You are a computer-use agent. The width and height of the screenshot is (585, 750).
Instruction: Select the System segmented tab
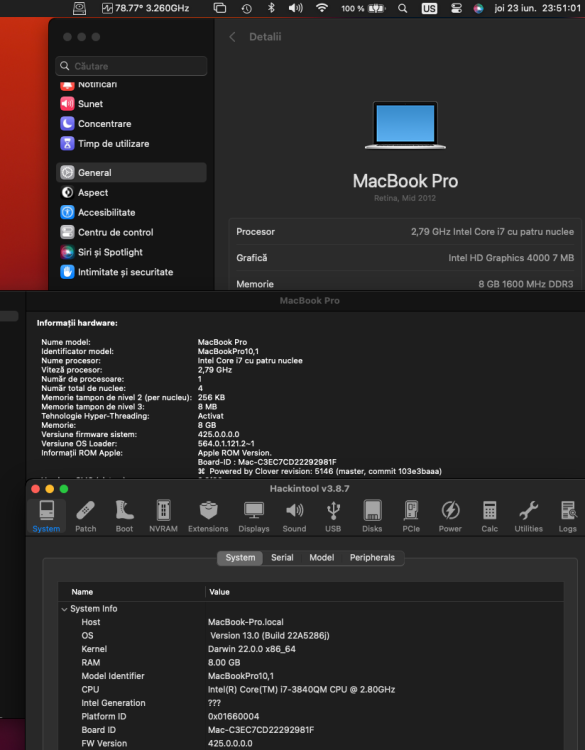tap(240, 558)
